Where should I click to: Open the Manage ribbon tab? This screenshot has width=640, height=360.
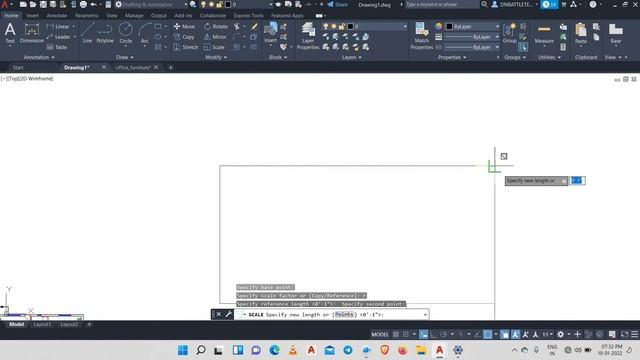click(x=134, y=16)
